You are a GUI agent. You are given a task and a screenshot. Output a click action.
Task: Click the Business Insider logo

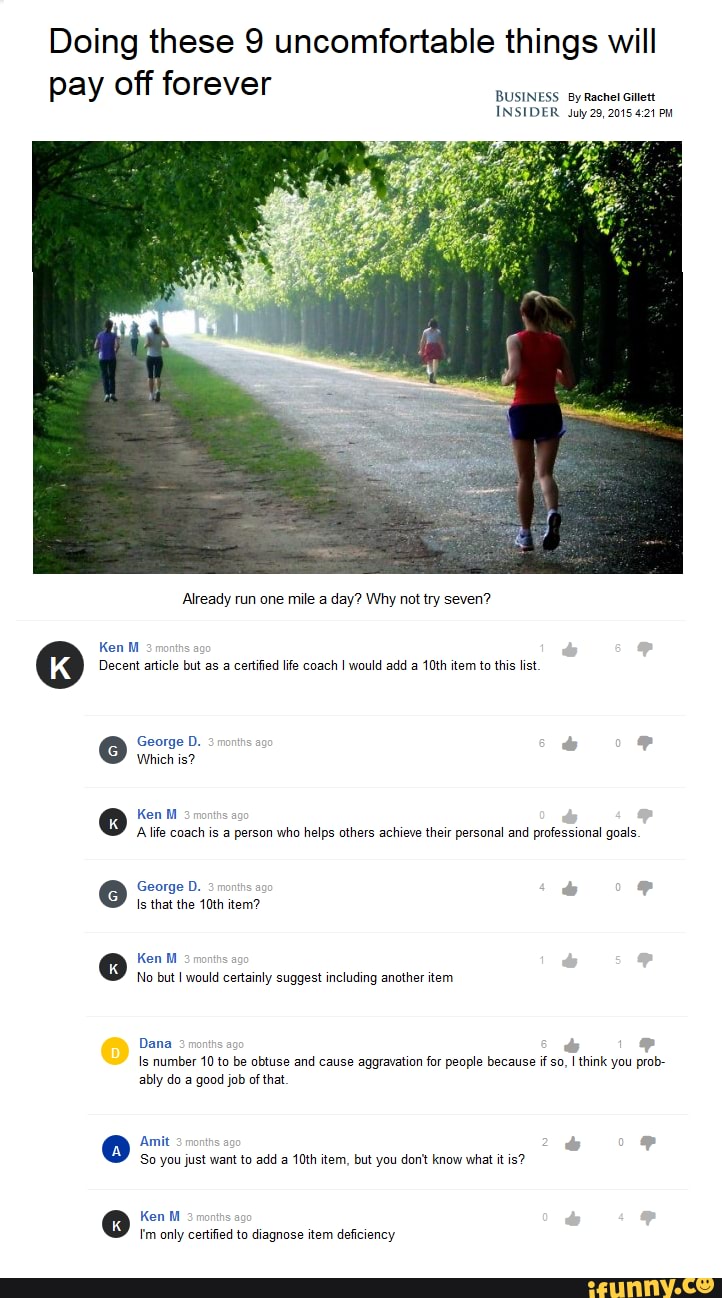click(527, 104)
